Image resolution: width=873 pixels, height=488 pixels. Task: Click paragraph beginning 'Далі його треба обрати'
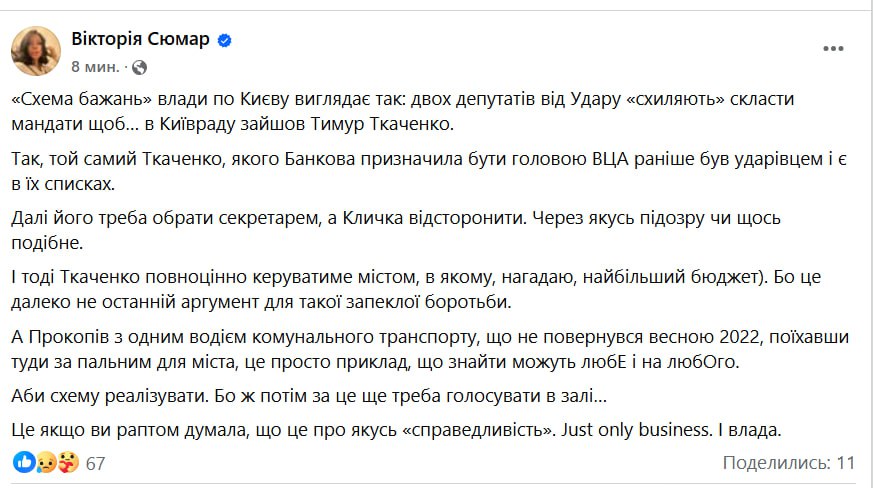coord(396,230)
